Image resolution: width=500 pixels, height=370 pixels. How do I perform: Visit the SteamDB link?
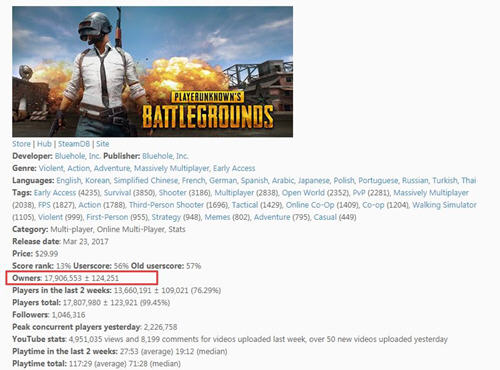click(74, 144)
